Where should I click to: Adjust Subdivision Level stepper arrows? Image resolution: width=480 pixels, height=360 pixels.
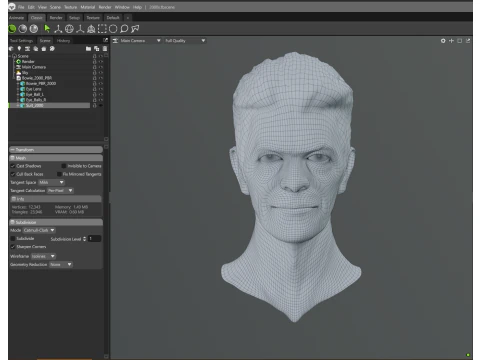(85, 239)
